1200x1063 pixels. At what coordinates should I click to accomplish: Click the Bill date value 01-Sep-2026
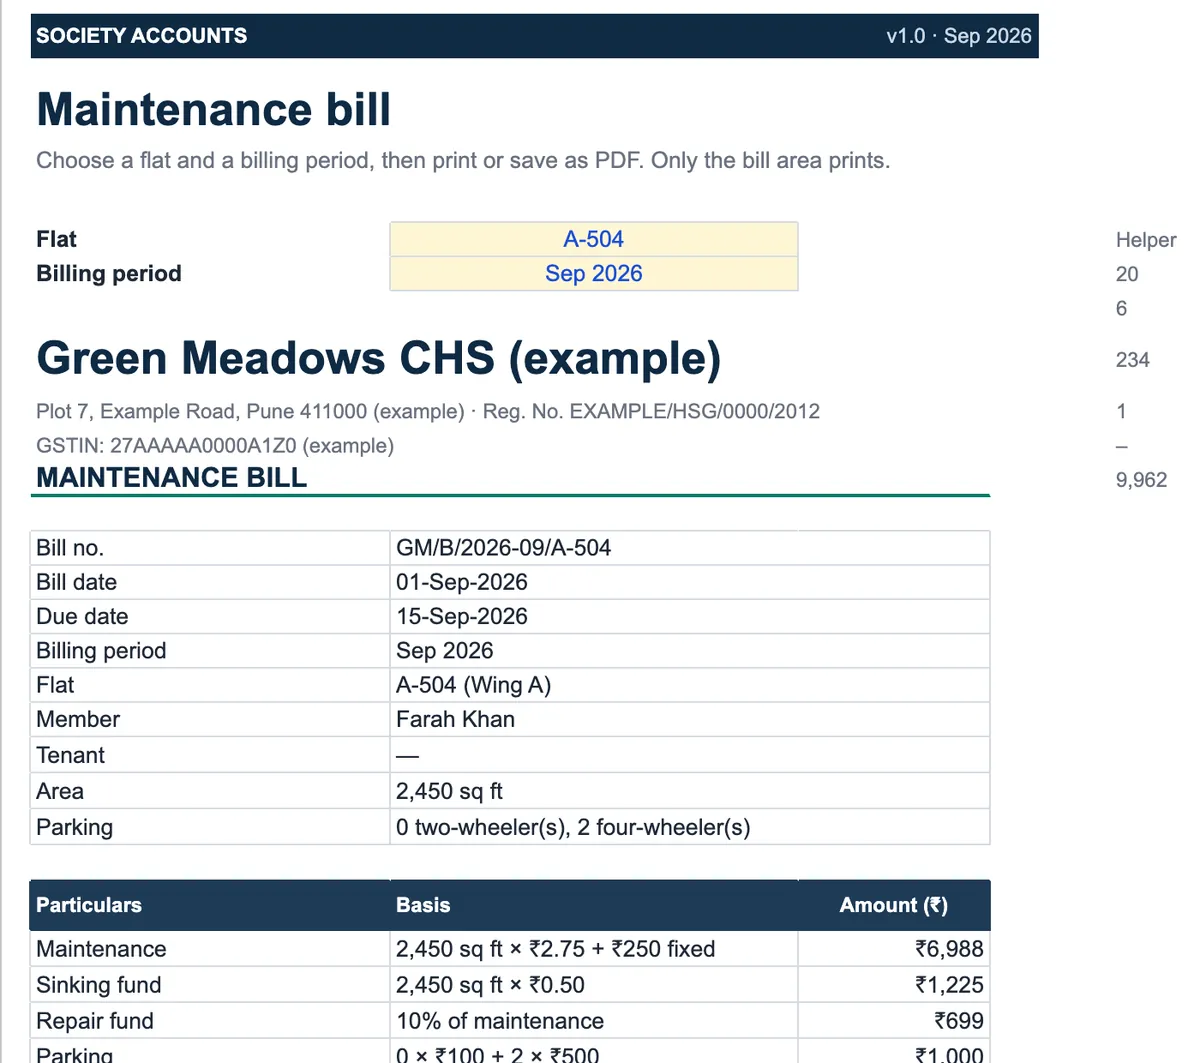pos(461,582)
